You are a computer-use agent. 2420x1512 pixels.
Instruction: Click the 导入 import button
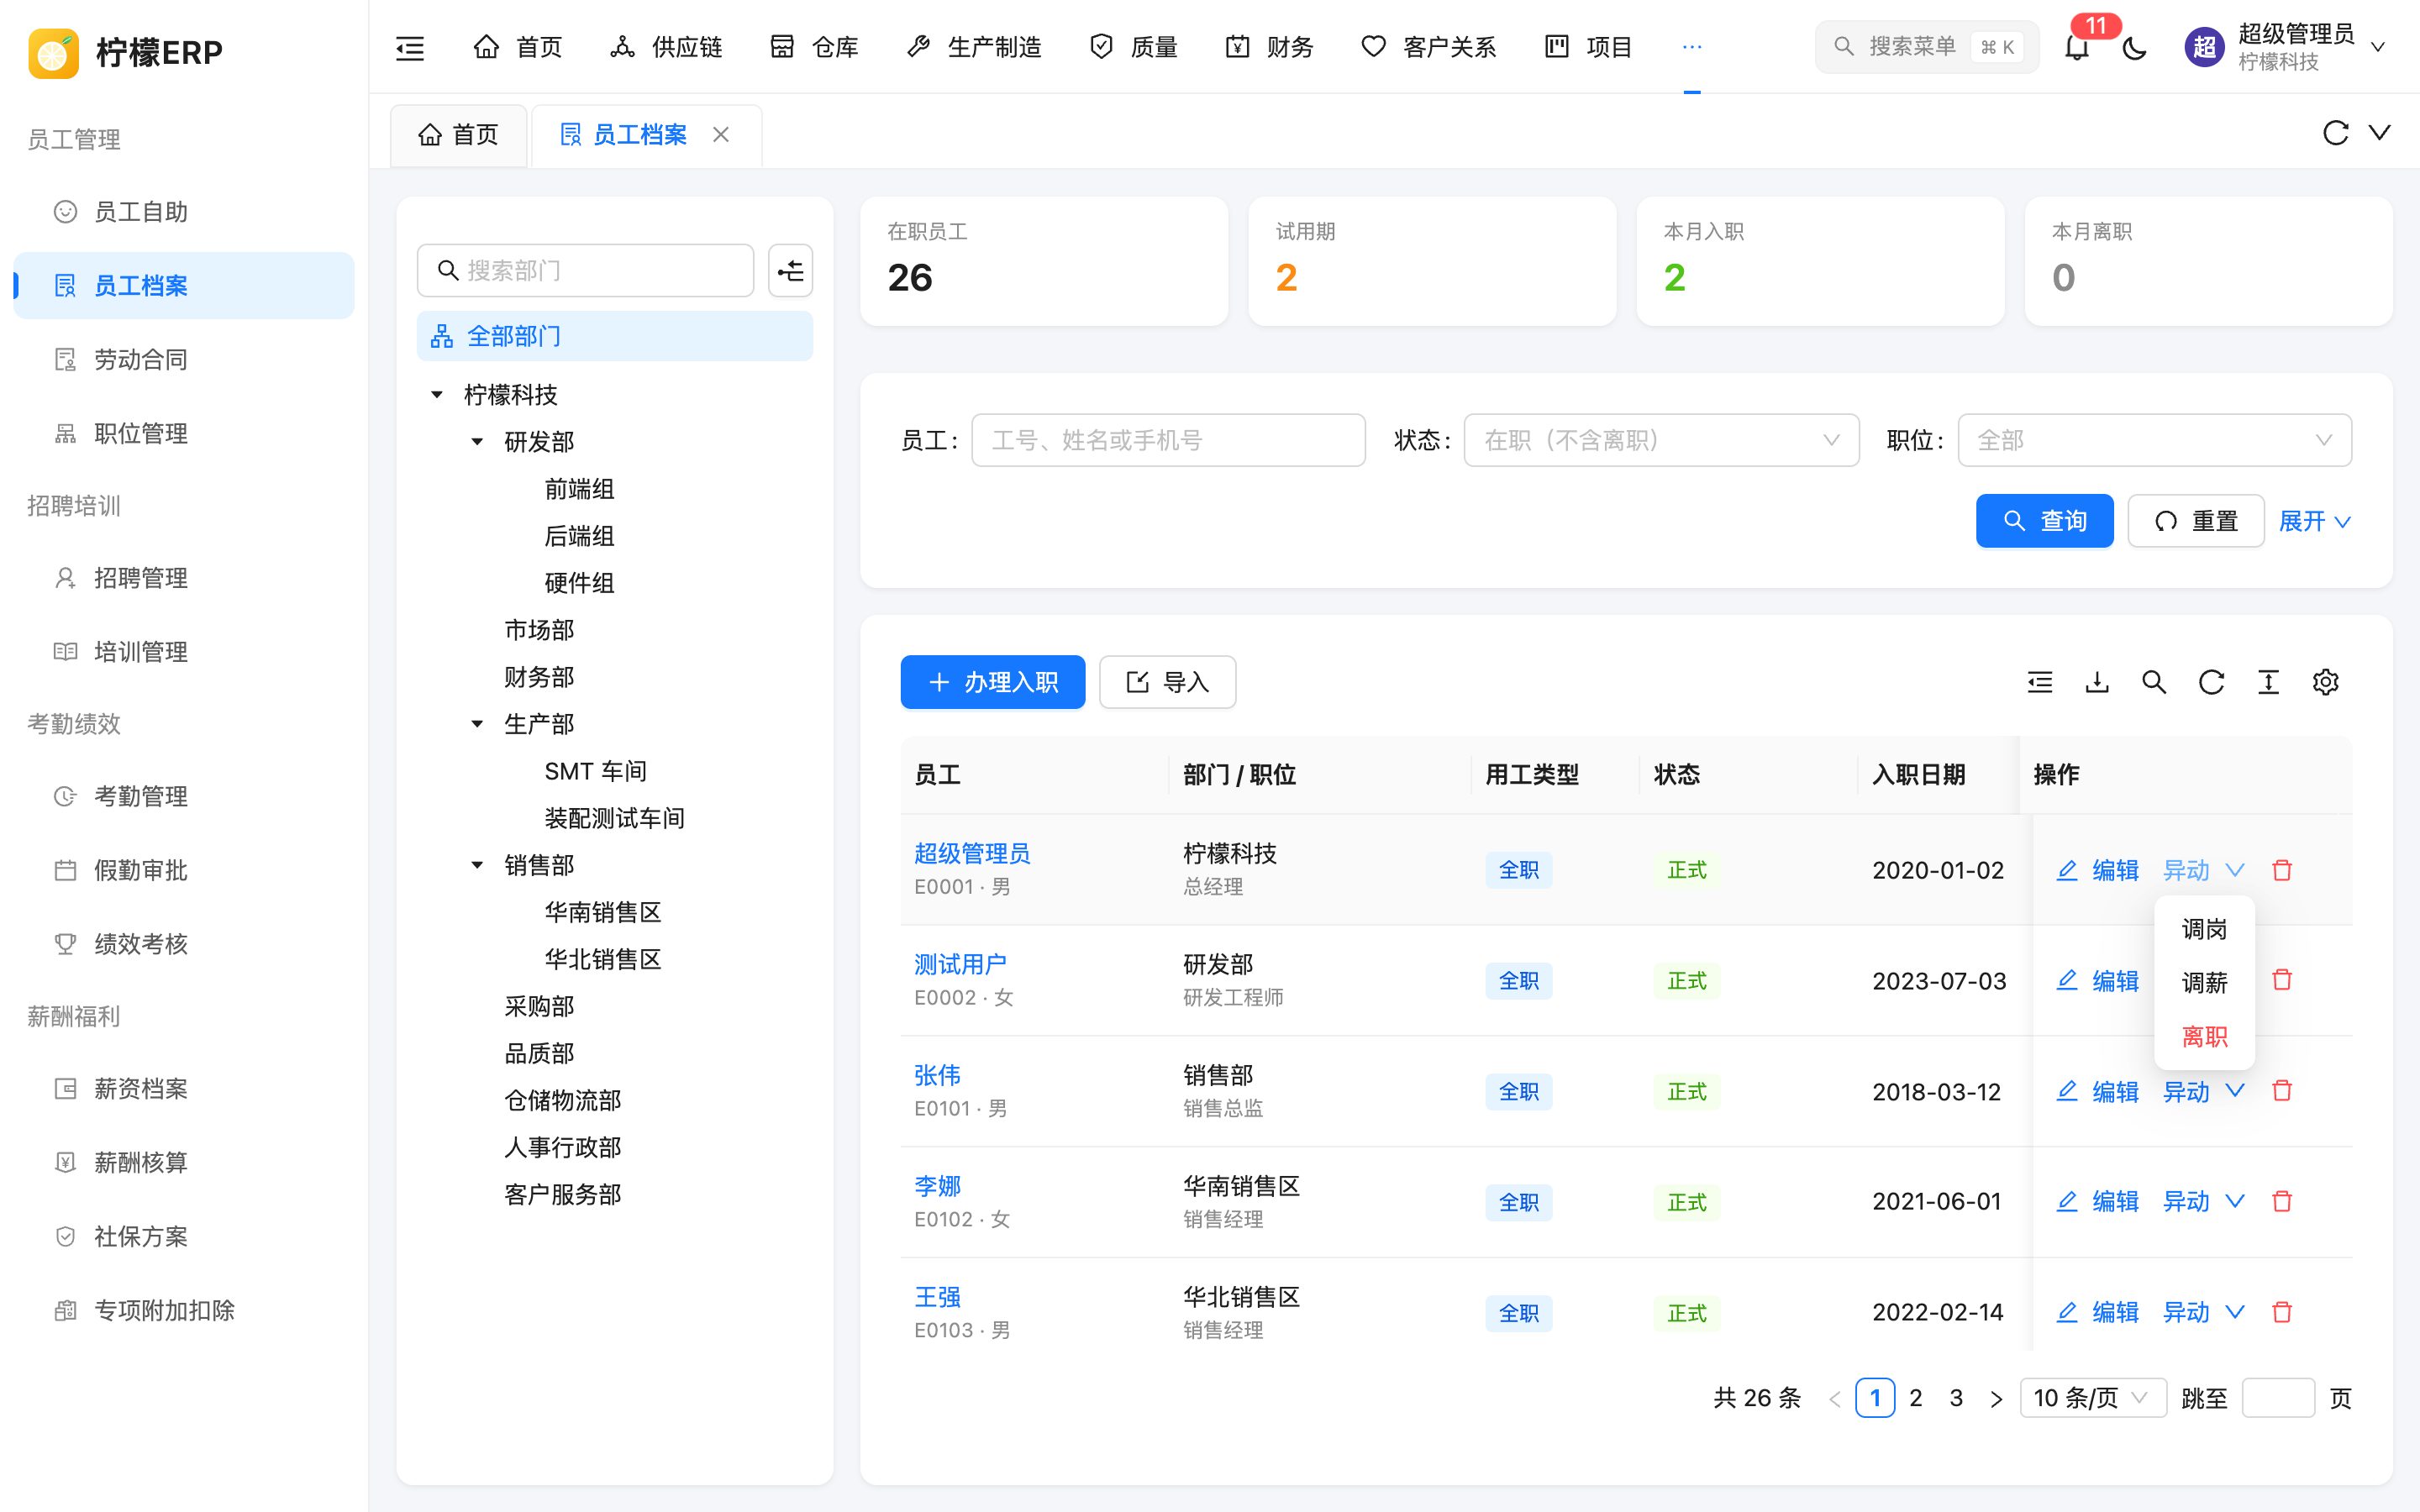[1167, 682]
